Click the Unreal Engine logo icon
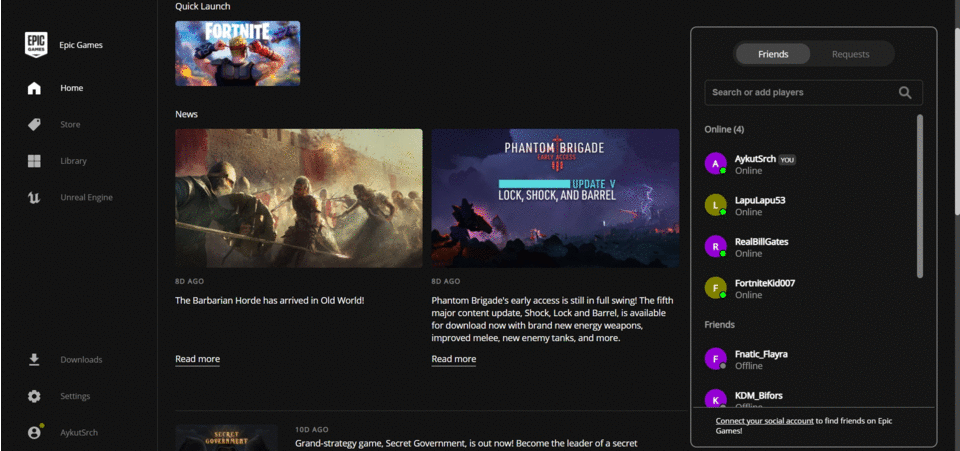 34,198
